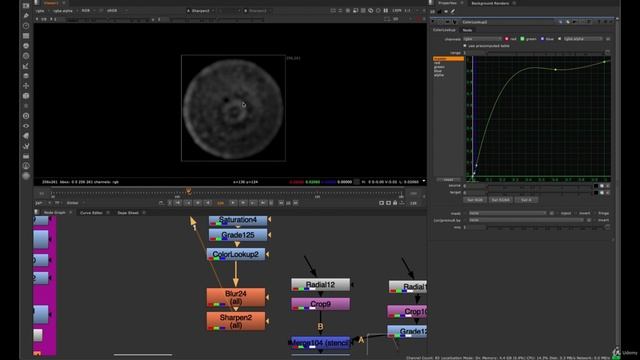This screenshot has width=640, height=360.
Task: Open the Node tab in ColorLookup properties
Action: pos(467,30)
